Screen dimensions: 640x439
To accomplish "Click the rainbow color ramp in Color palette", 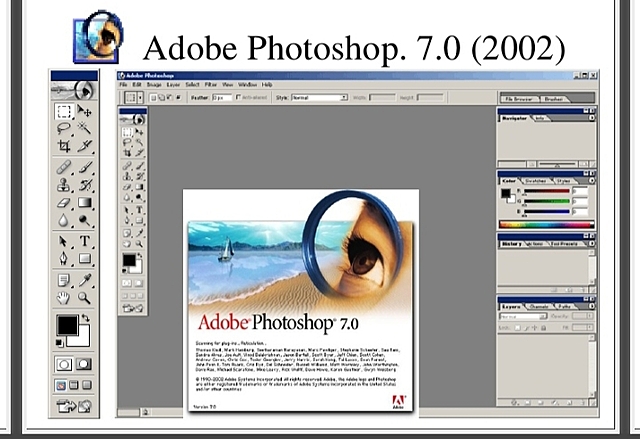I will (547, 225).
